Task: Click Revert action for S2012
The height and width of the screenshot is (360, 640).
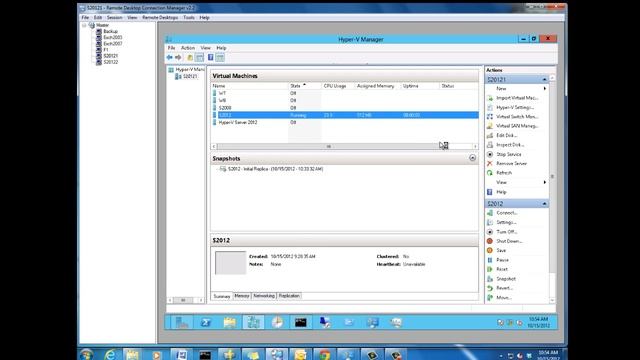Action: (504, 288)
